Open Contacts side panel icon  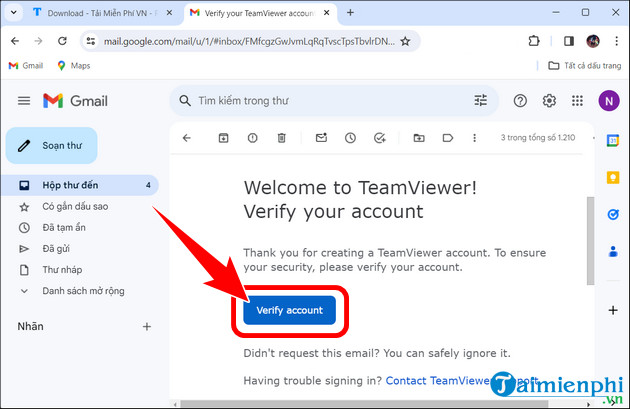[613, 252]
